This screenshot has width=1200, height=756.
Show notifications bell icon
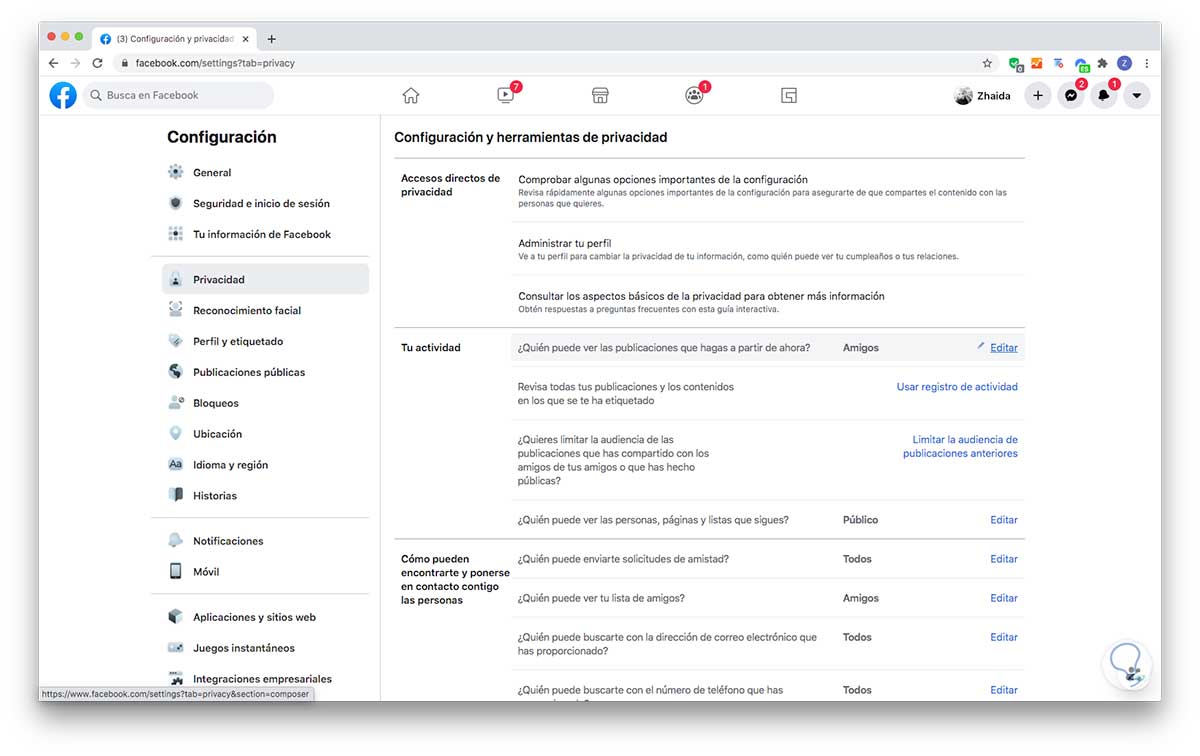click(1104, 96)
